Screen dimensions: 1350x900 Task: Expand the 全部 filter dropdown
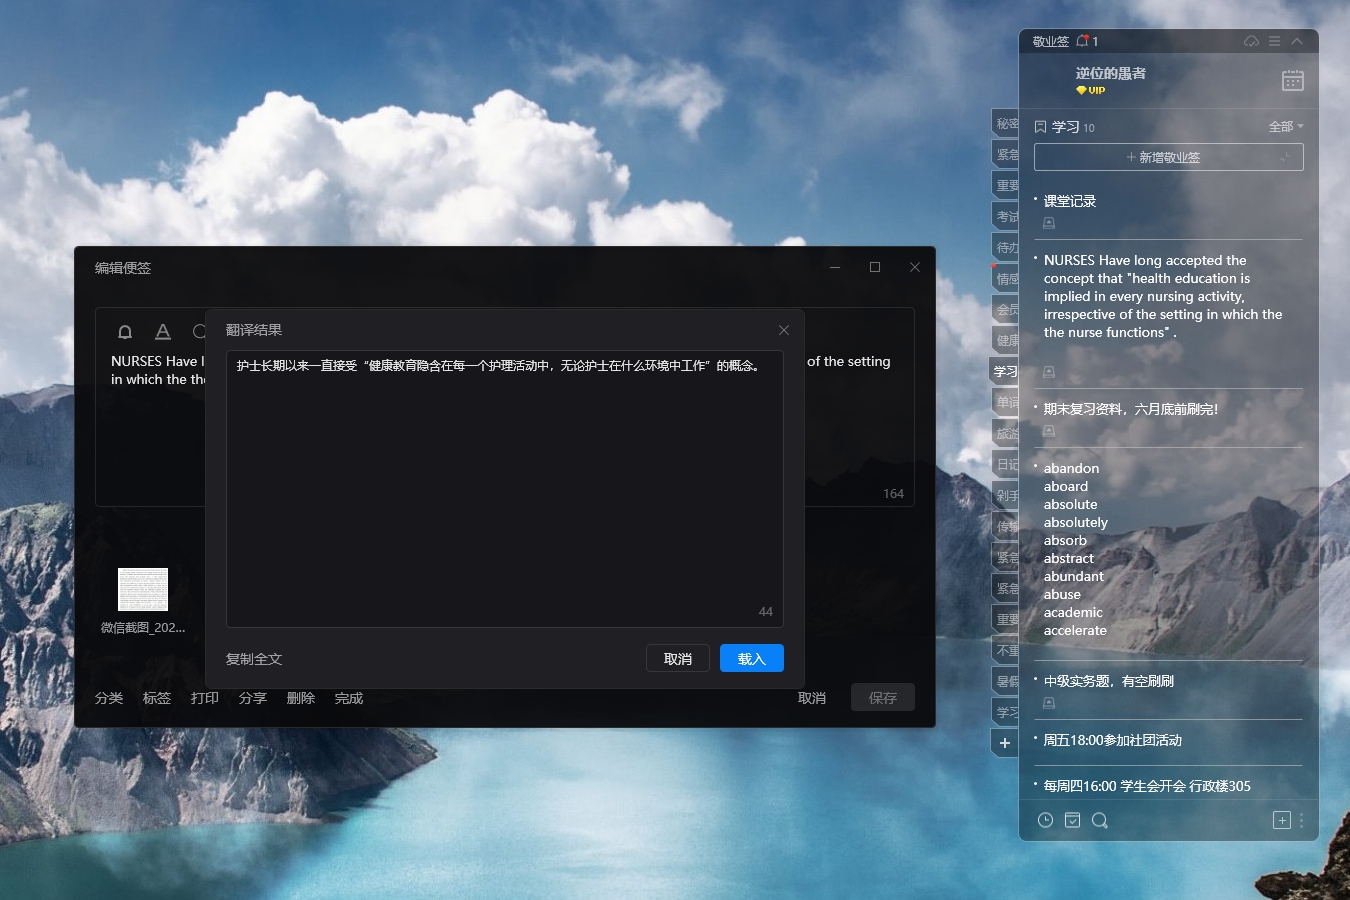coord(1286,127)
